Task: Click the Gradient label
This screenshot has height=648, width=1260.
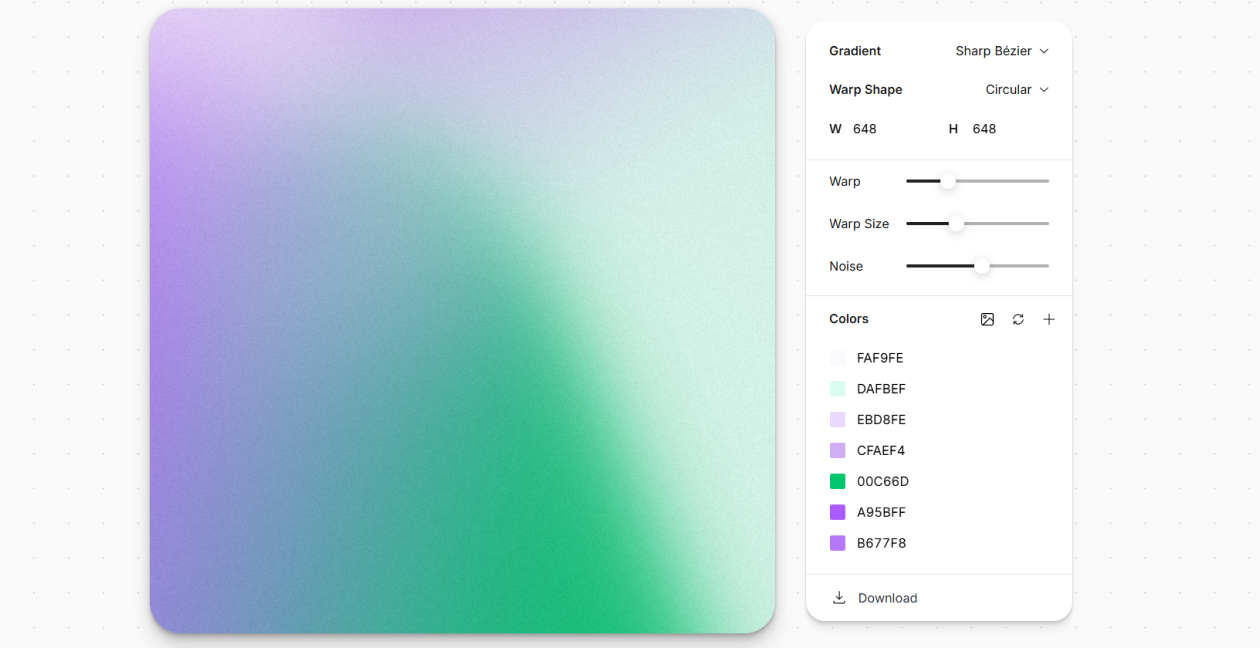Action: tap(855, 51)
